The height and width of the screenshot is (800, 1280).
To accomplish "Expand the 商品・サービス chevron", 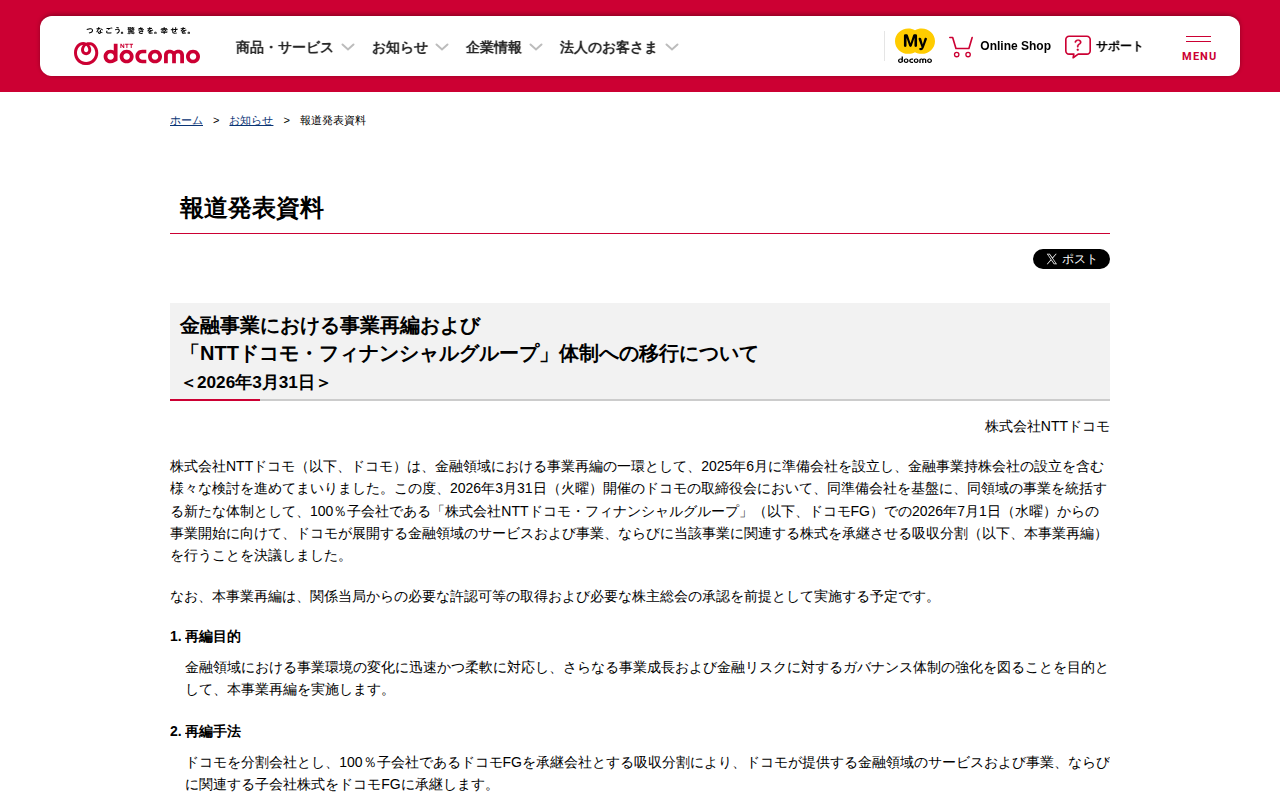I will 348,47.
